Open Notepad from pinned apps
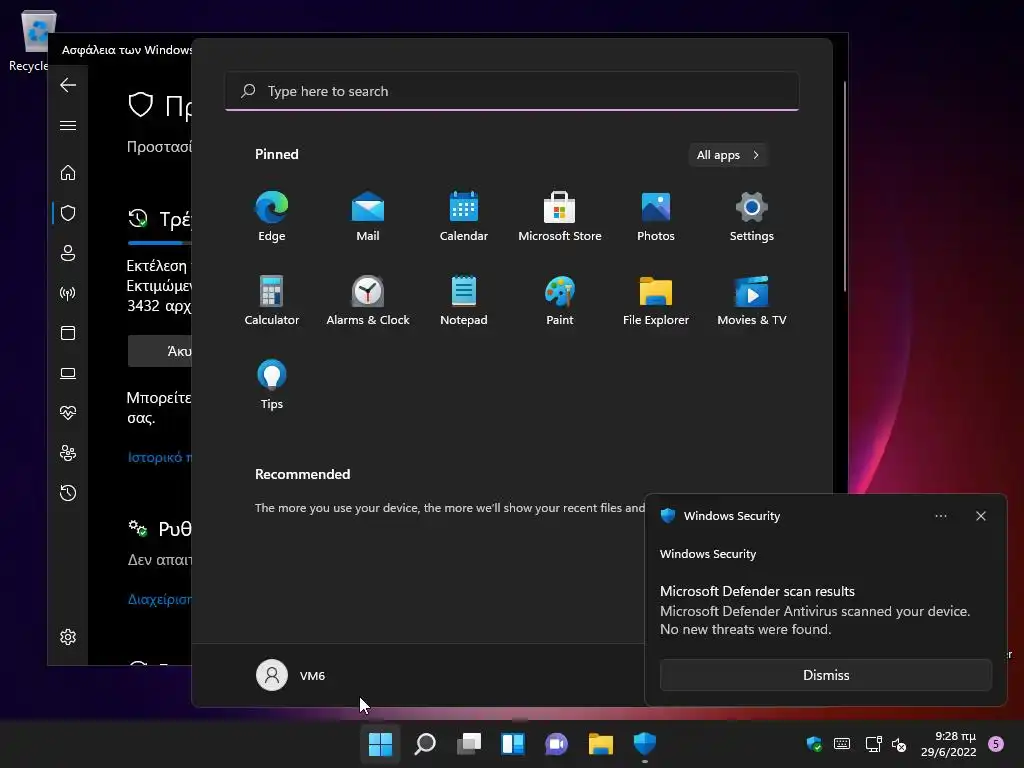 464,300
